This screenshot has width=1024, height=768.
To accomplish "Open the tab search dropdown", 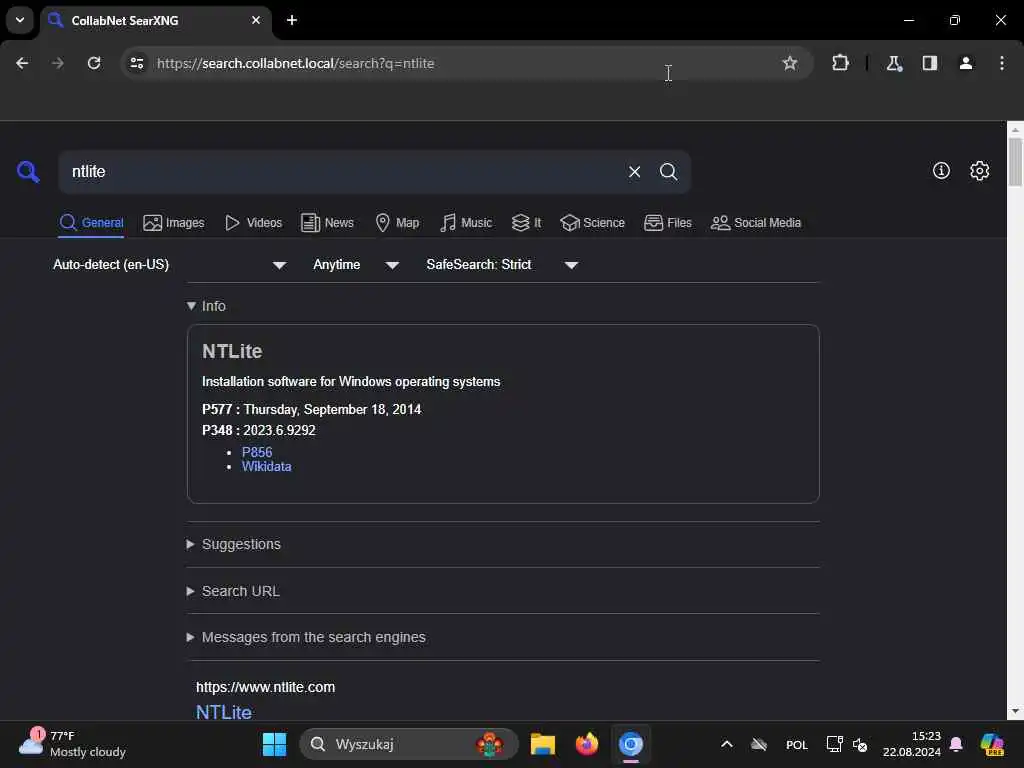I will coord(20,20).
